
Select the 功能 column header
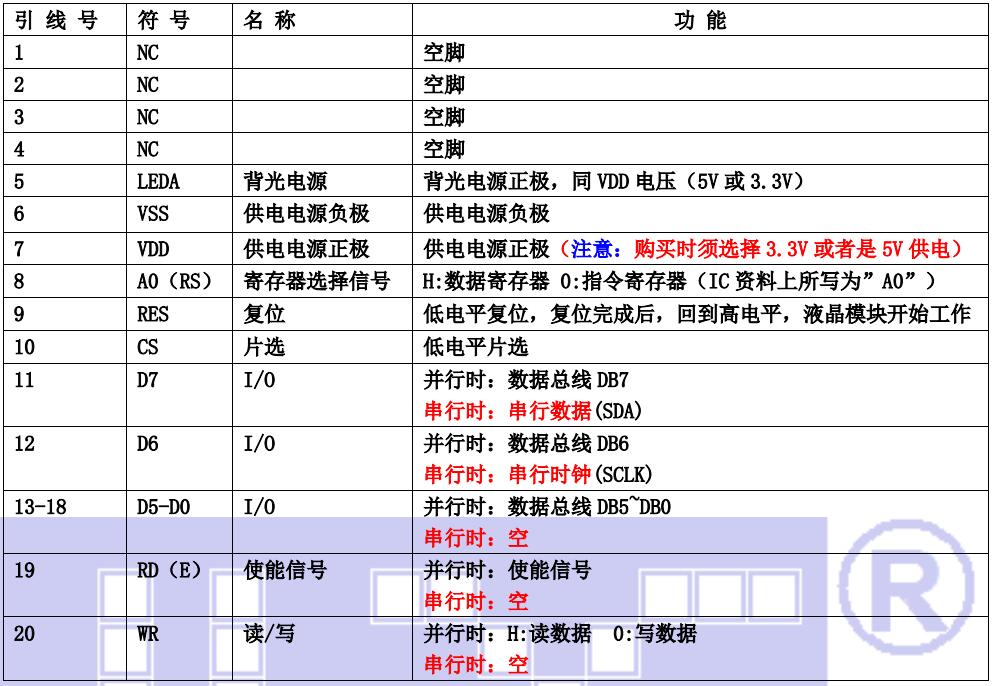click(700, 20)
